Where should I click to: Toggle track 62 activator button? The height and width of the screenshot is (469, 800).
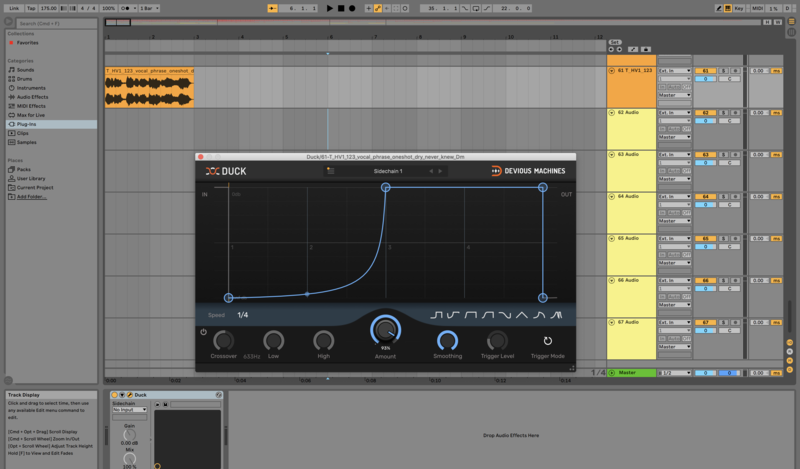[705, 112]
